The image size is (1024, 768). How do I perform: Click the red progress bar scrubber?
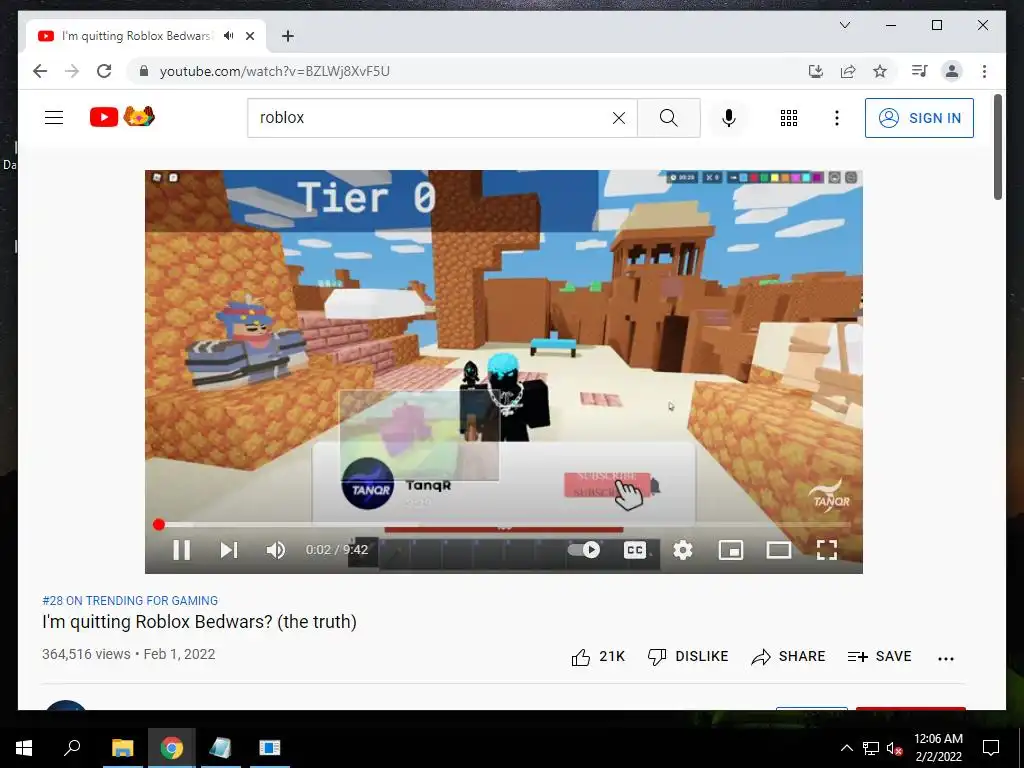click(159, 524)
